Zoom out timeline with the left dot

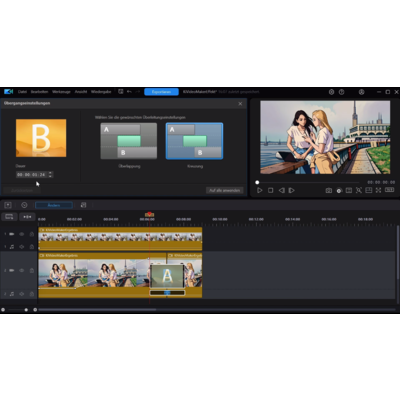(3, 310)
